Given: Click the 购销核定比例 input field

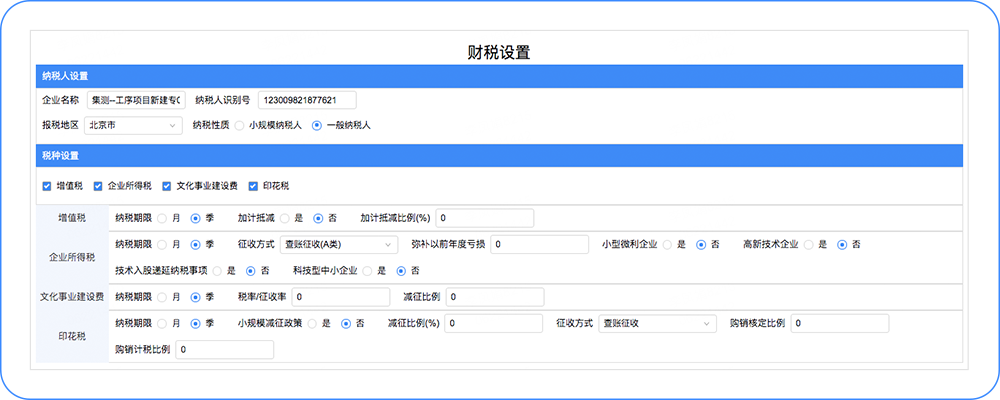Looking at the screenshot, I should [840, 323].
